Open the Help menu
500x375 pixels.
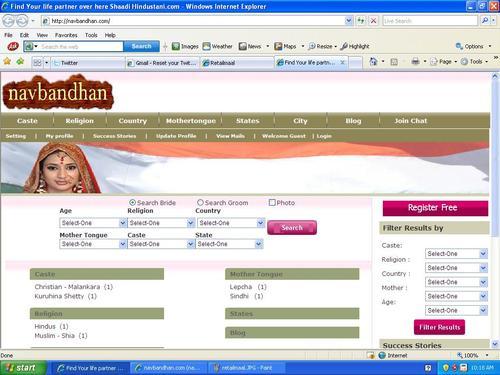tap(110, 35)
